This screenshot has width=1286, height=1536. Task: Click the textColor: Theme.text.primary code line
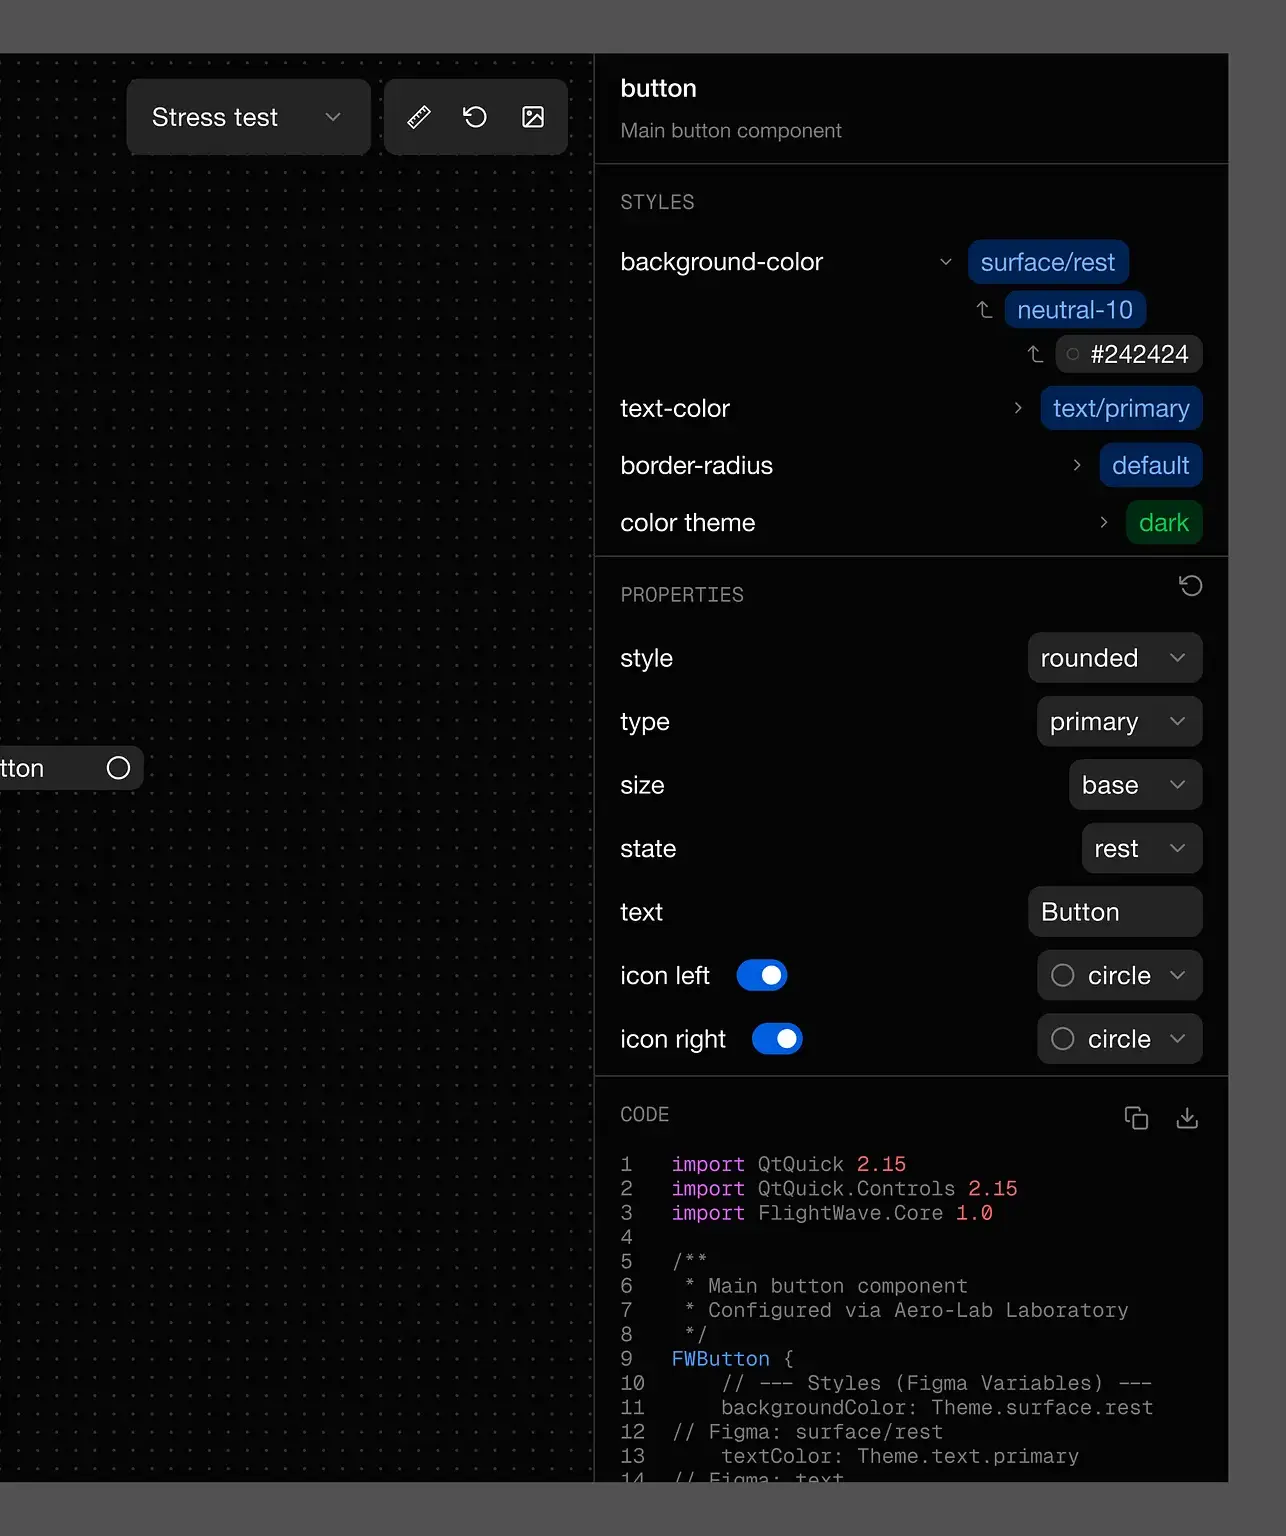900,1456
